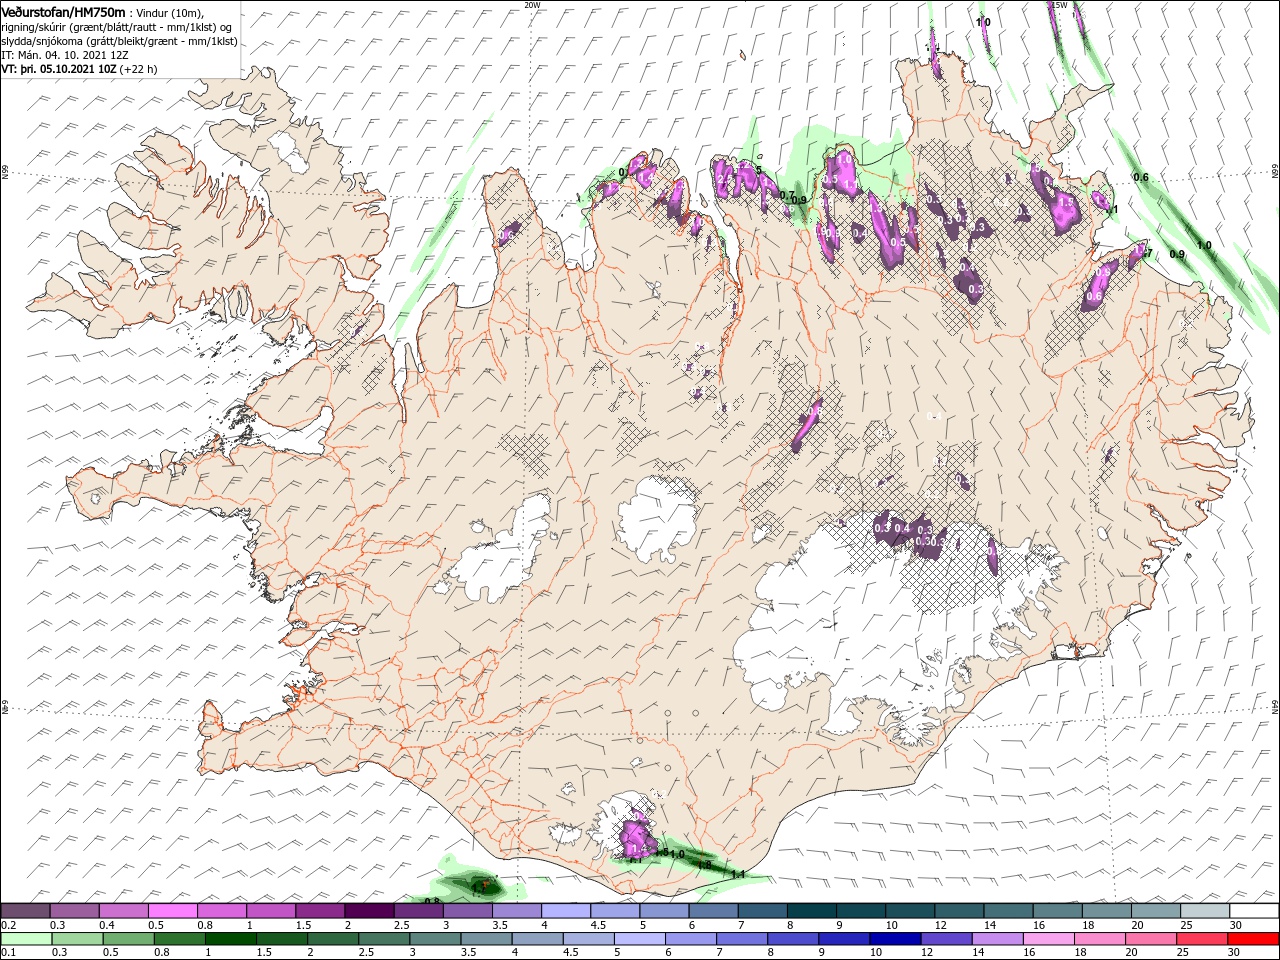Pick the periwinkle 7 swatch in the lower legend row
This screenshot has height=960, width=1280.
(741, 939)
